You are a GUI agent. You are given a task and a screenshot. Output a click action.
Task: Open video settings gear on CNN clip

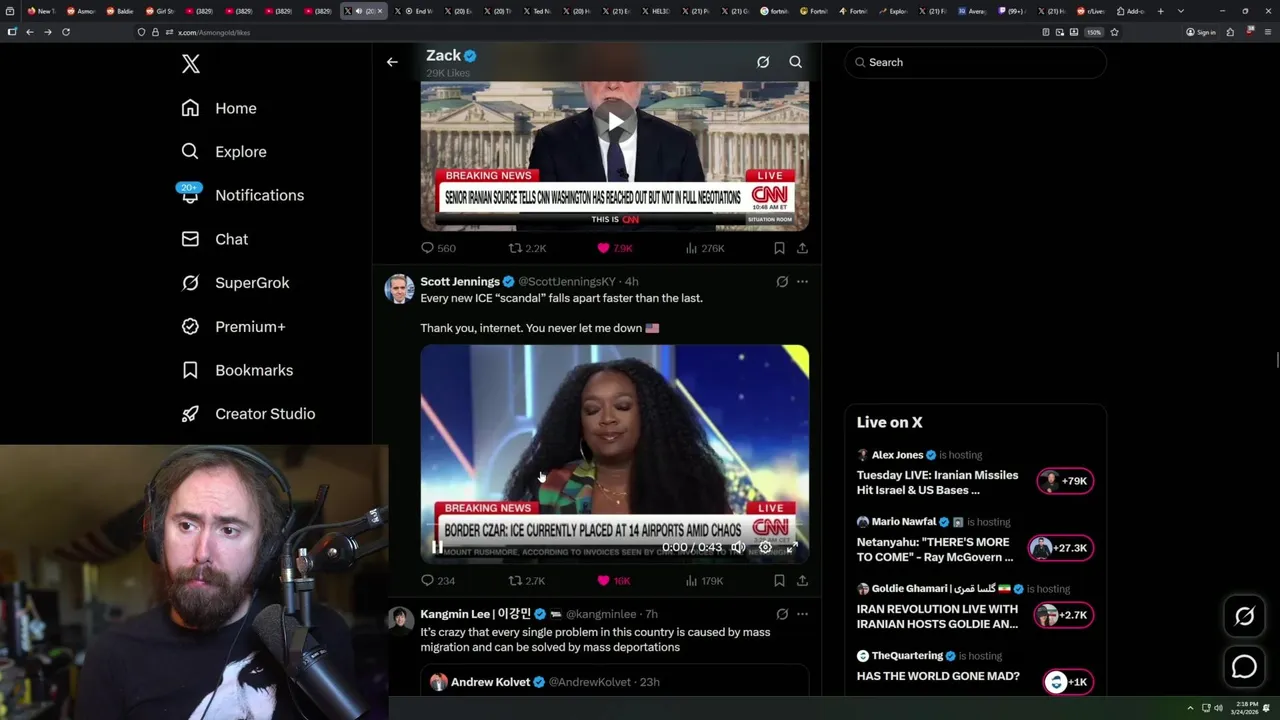tap(765, 547)
